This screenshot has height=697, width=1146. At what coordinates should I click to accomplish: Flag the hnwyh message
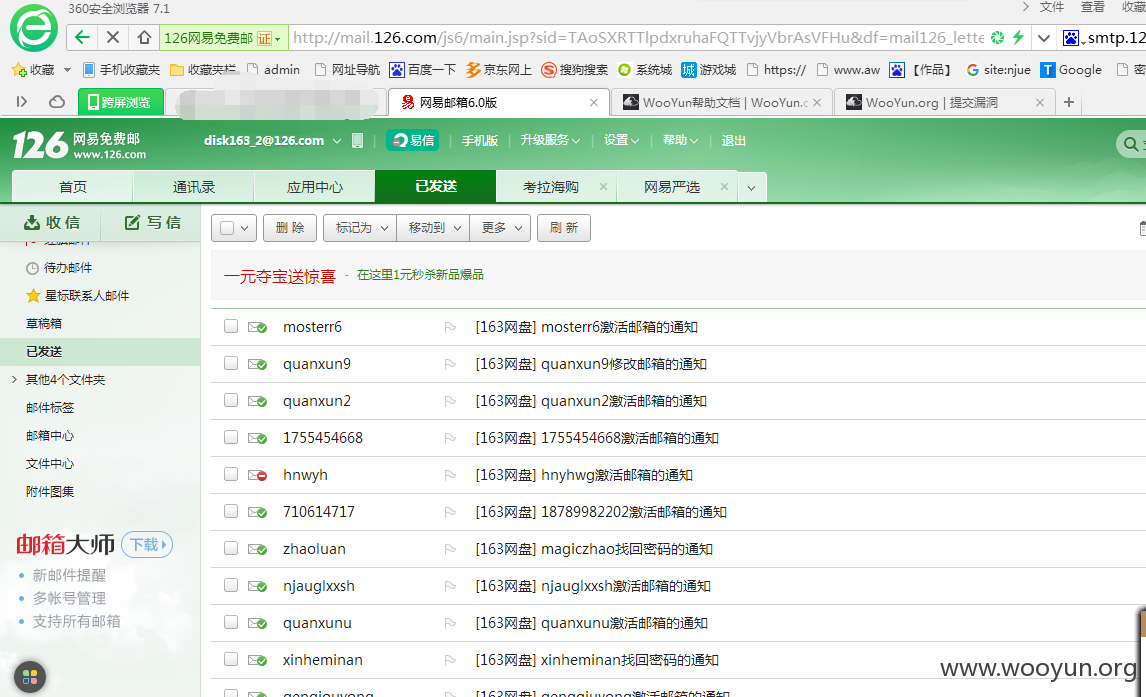[450, 475]
